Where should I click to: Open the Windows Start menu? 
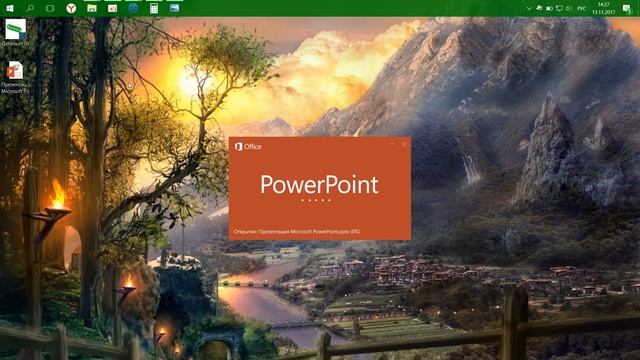tap(10, 8)
